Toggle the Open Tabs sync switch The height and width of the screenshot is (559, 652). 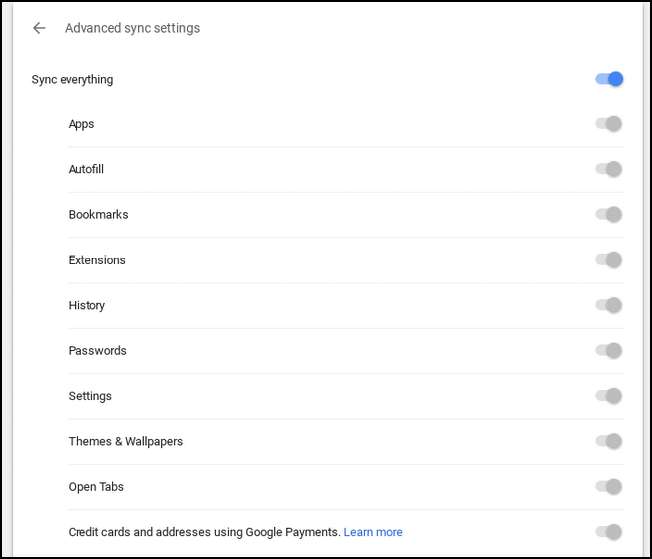pyautogui.click(x=609, y=486)
